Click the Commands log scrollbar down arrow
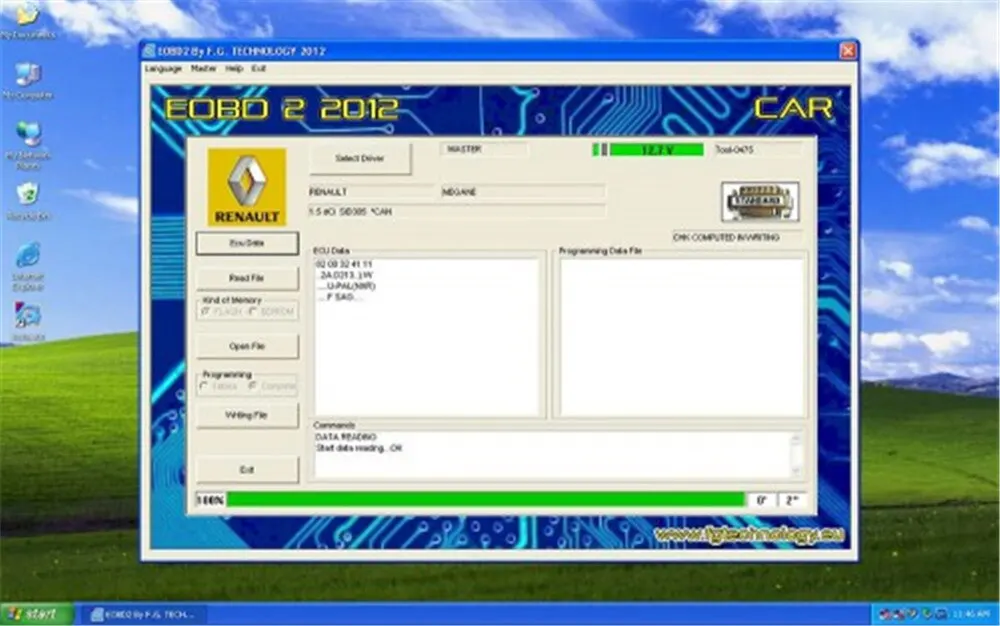Image resolution: width=1000 pixels, height=626 pixels. 795,470
